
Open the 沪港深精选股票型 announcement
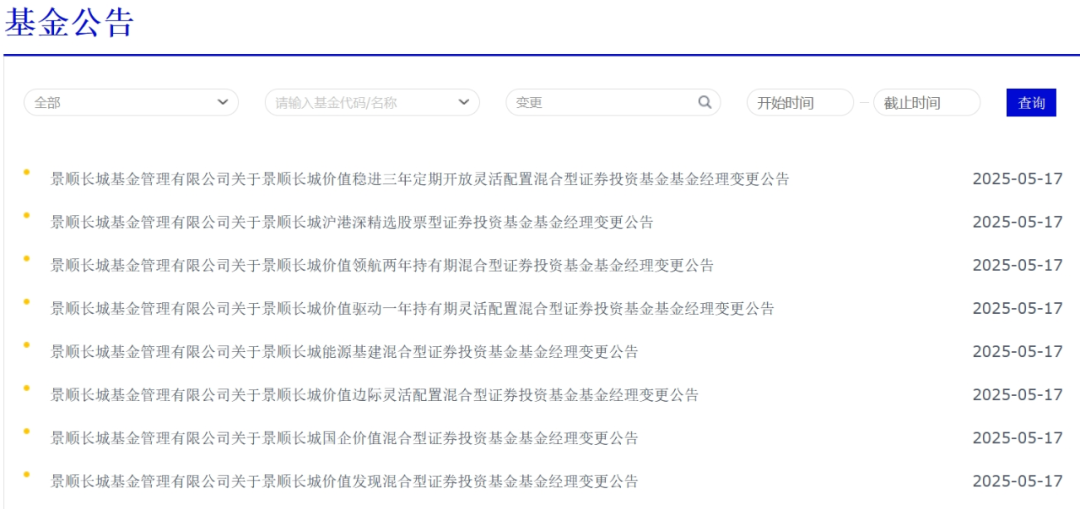point(352,222)
